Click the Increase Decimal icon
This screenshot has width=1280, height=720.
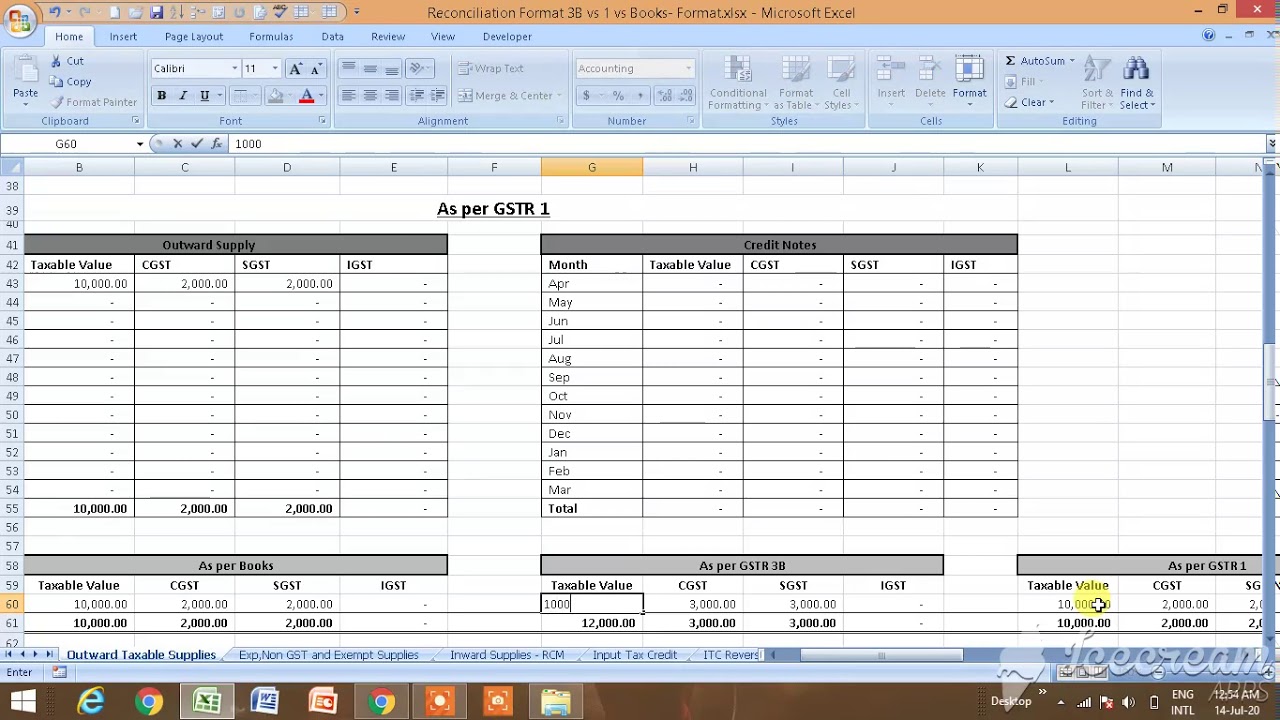pos(664,96)
